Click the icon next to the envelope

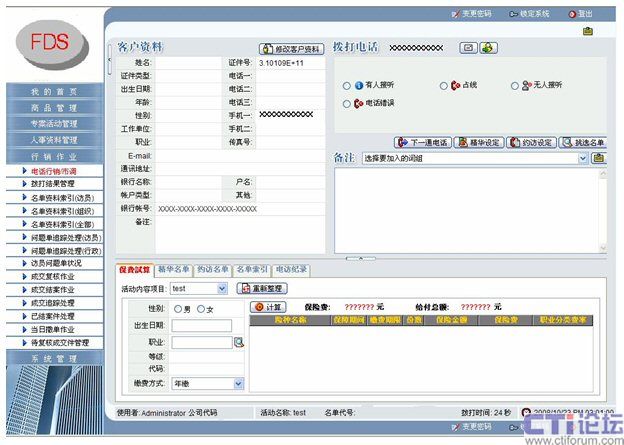click(488, 47)
